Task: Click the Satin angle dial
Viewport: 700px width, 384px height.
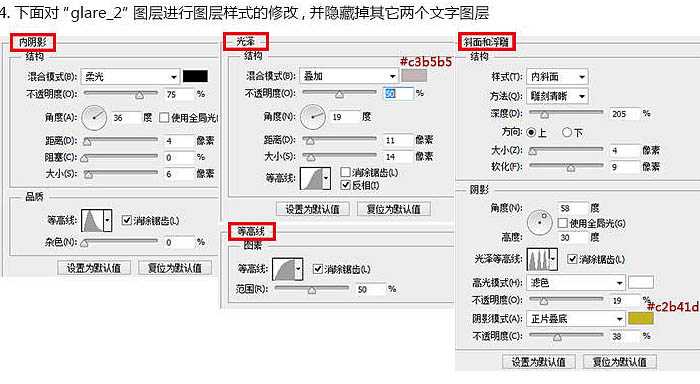Action: 313,117
